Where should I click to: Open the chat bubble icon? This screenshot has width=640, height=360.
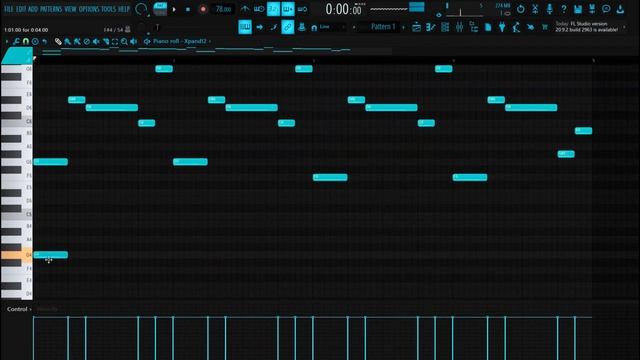[x=606, y=9]
